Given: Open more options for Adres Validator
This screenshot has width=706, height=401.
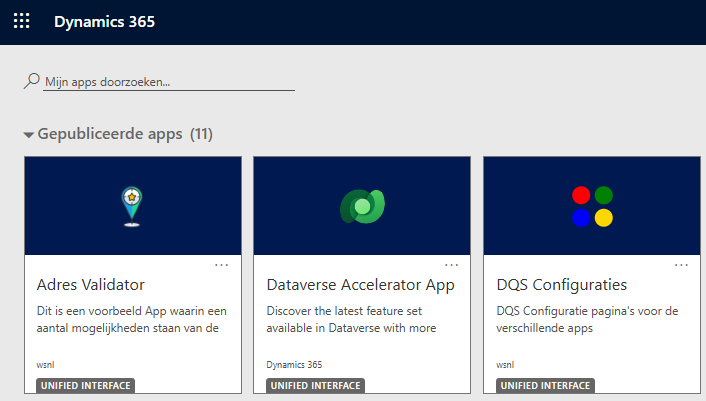Looking at the screenshot, I should click(222, 265).
